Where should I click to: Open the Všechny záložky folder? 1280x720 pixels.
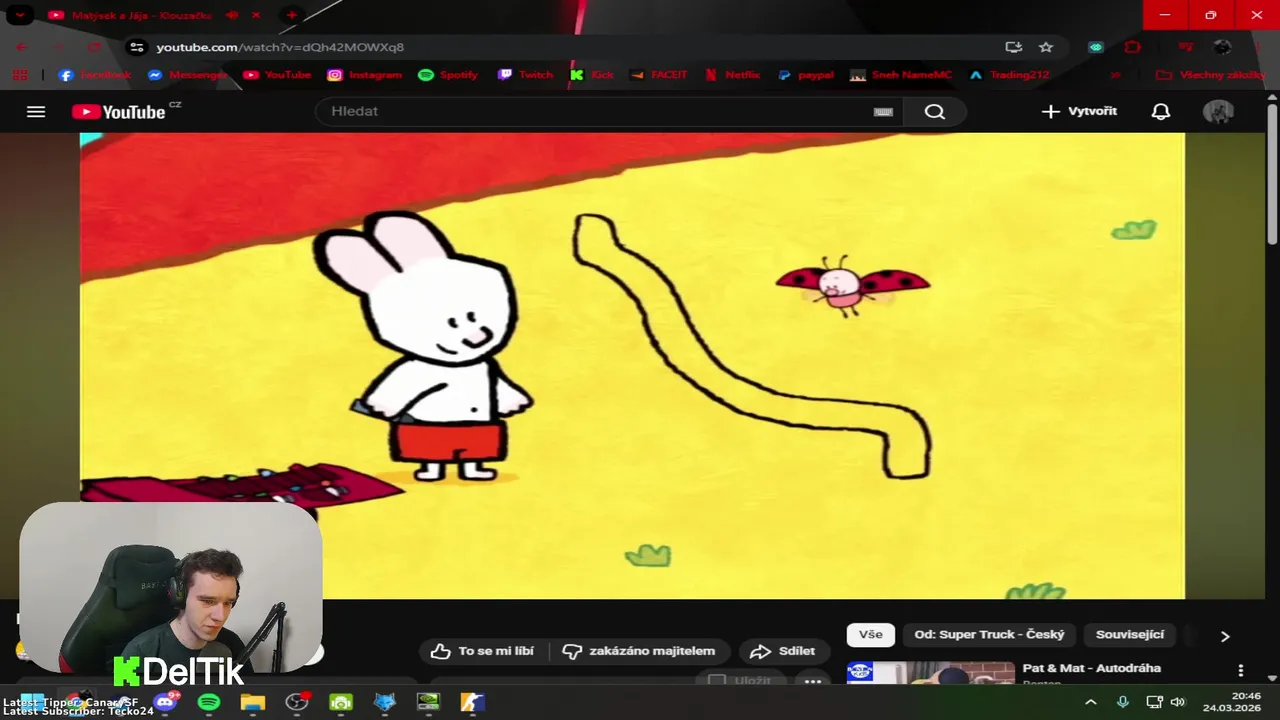tap(1210, 75)
